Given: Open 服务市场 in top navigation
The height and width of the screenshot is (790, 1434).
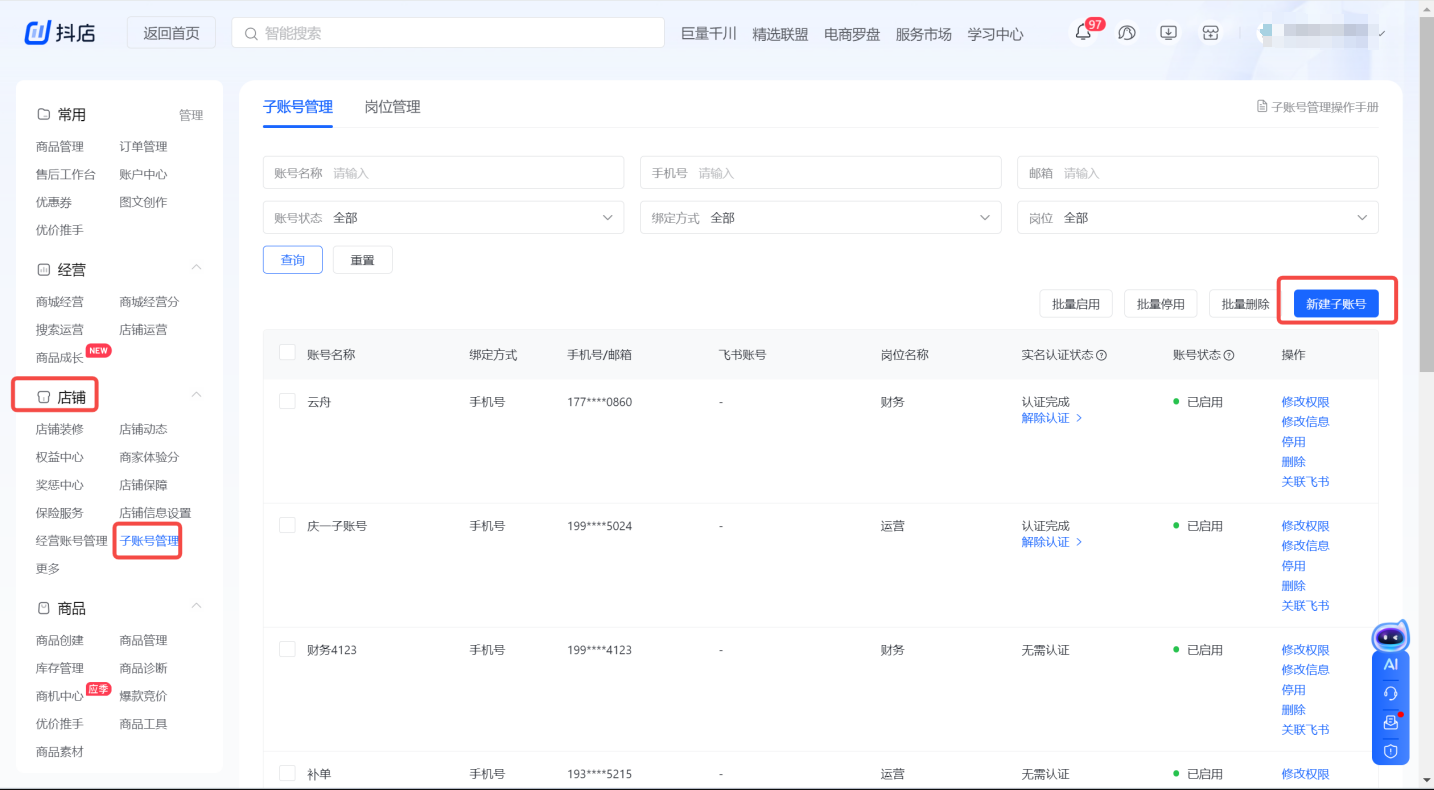Looking at the screenshot, I should coord(923,33).
